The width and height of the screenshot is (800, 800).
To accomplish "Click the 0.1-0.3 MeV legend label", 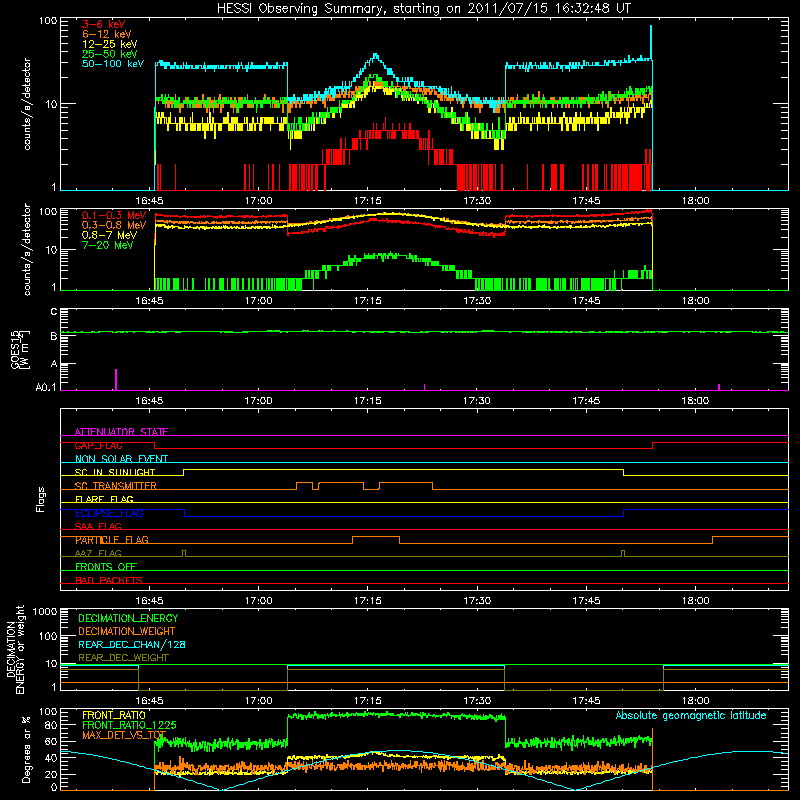I will coord(114,215).
